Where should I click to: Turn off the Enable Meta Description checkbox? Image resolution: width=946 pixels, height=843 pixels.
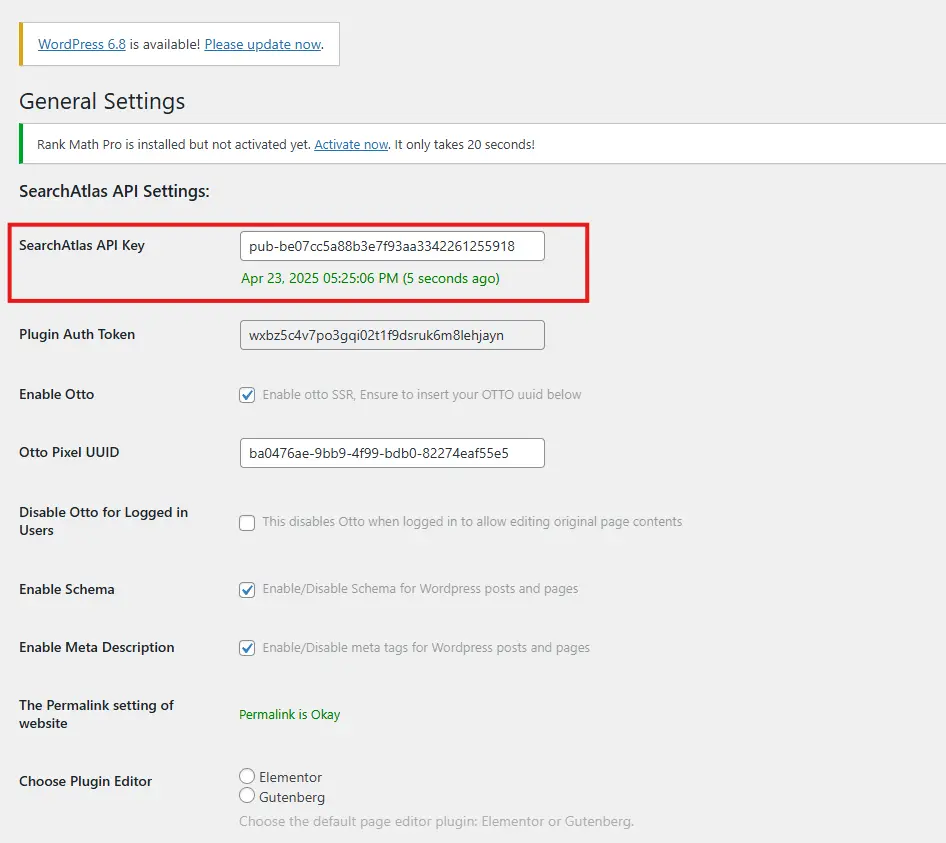[247, 648]
